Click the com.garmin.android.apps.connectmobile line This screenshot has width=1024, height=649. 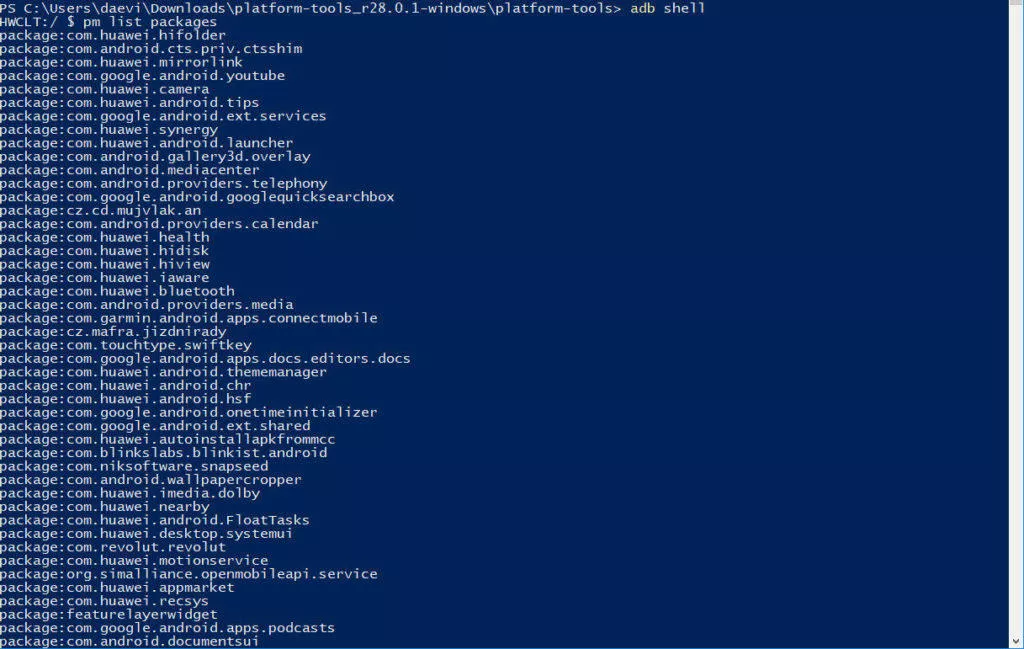click(189, 318)
